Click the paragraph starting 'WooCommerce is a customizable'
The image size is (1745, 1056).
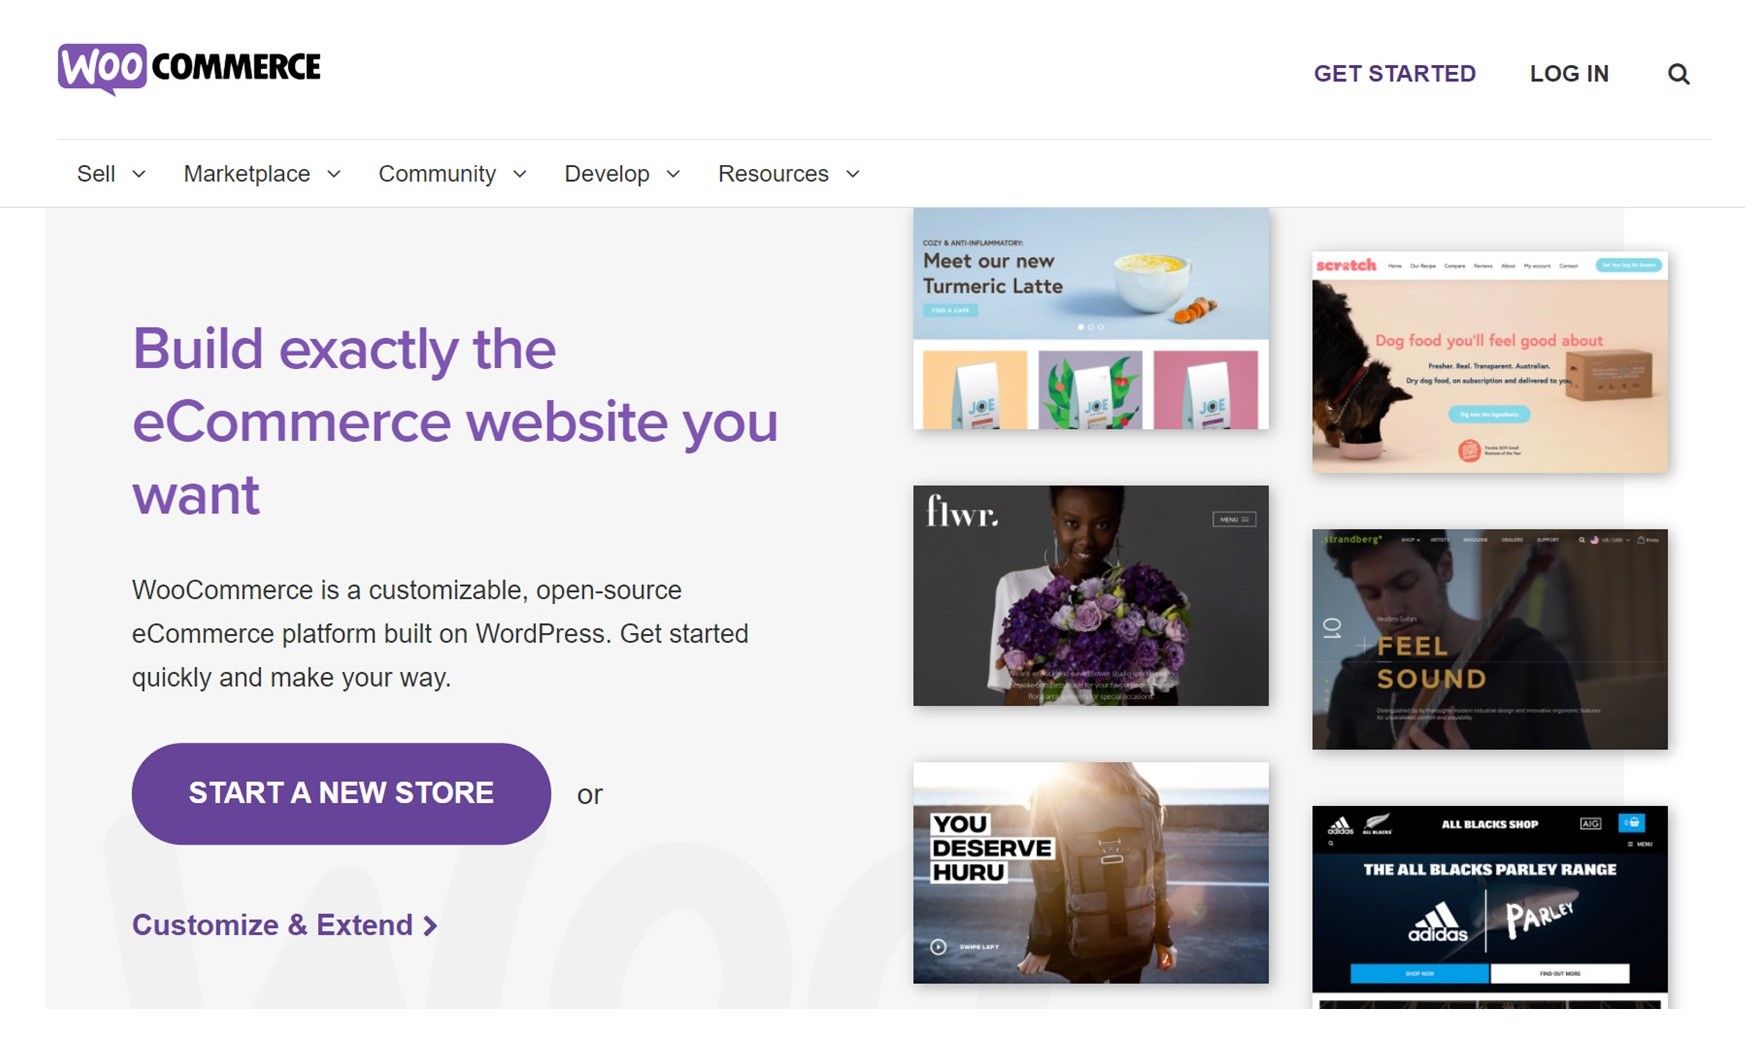pyautogui.click(x=440, y=634)
